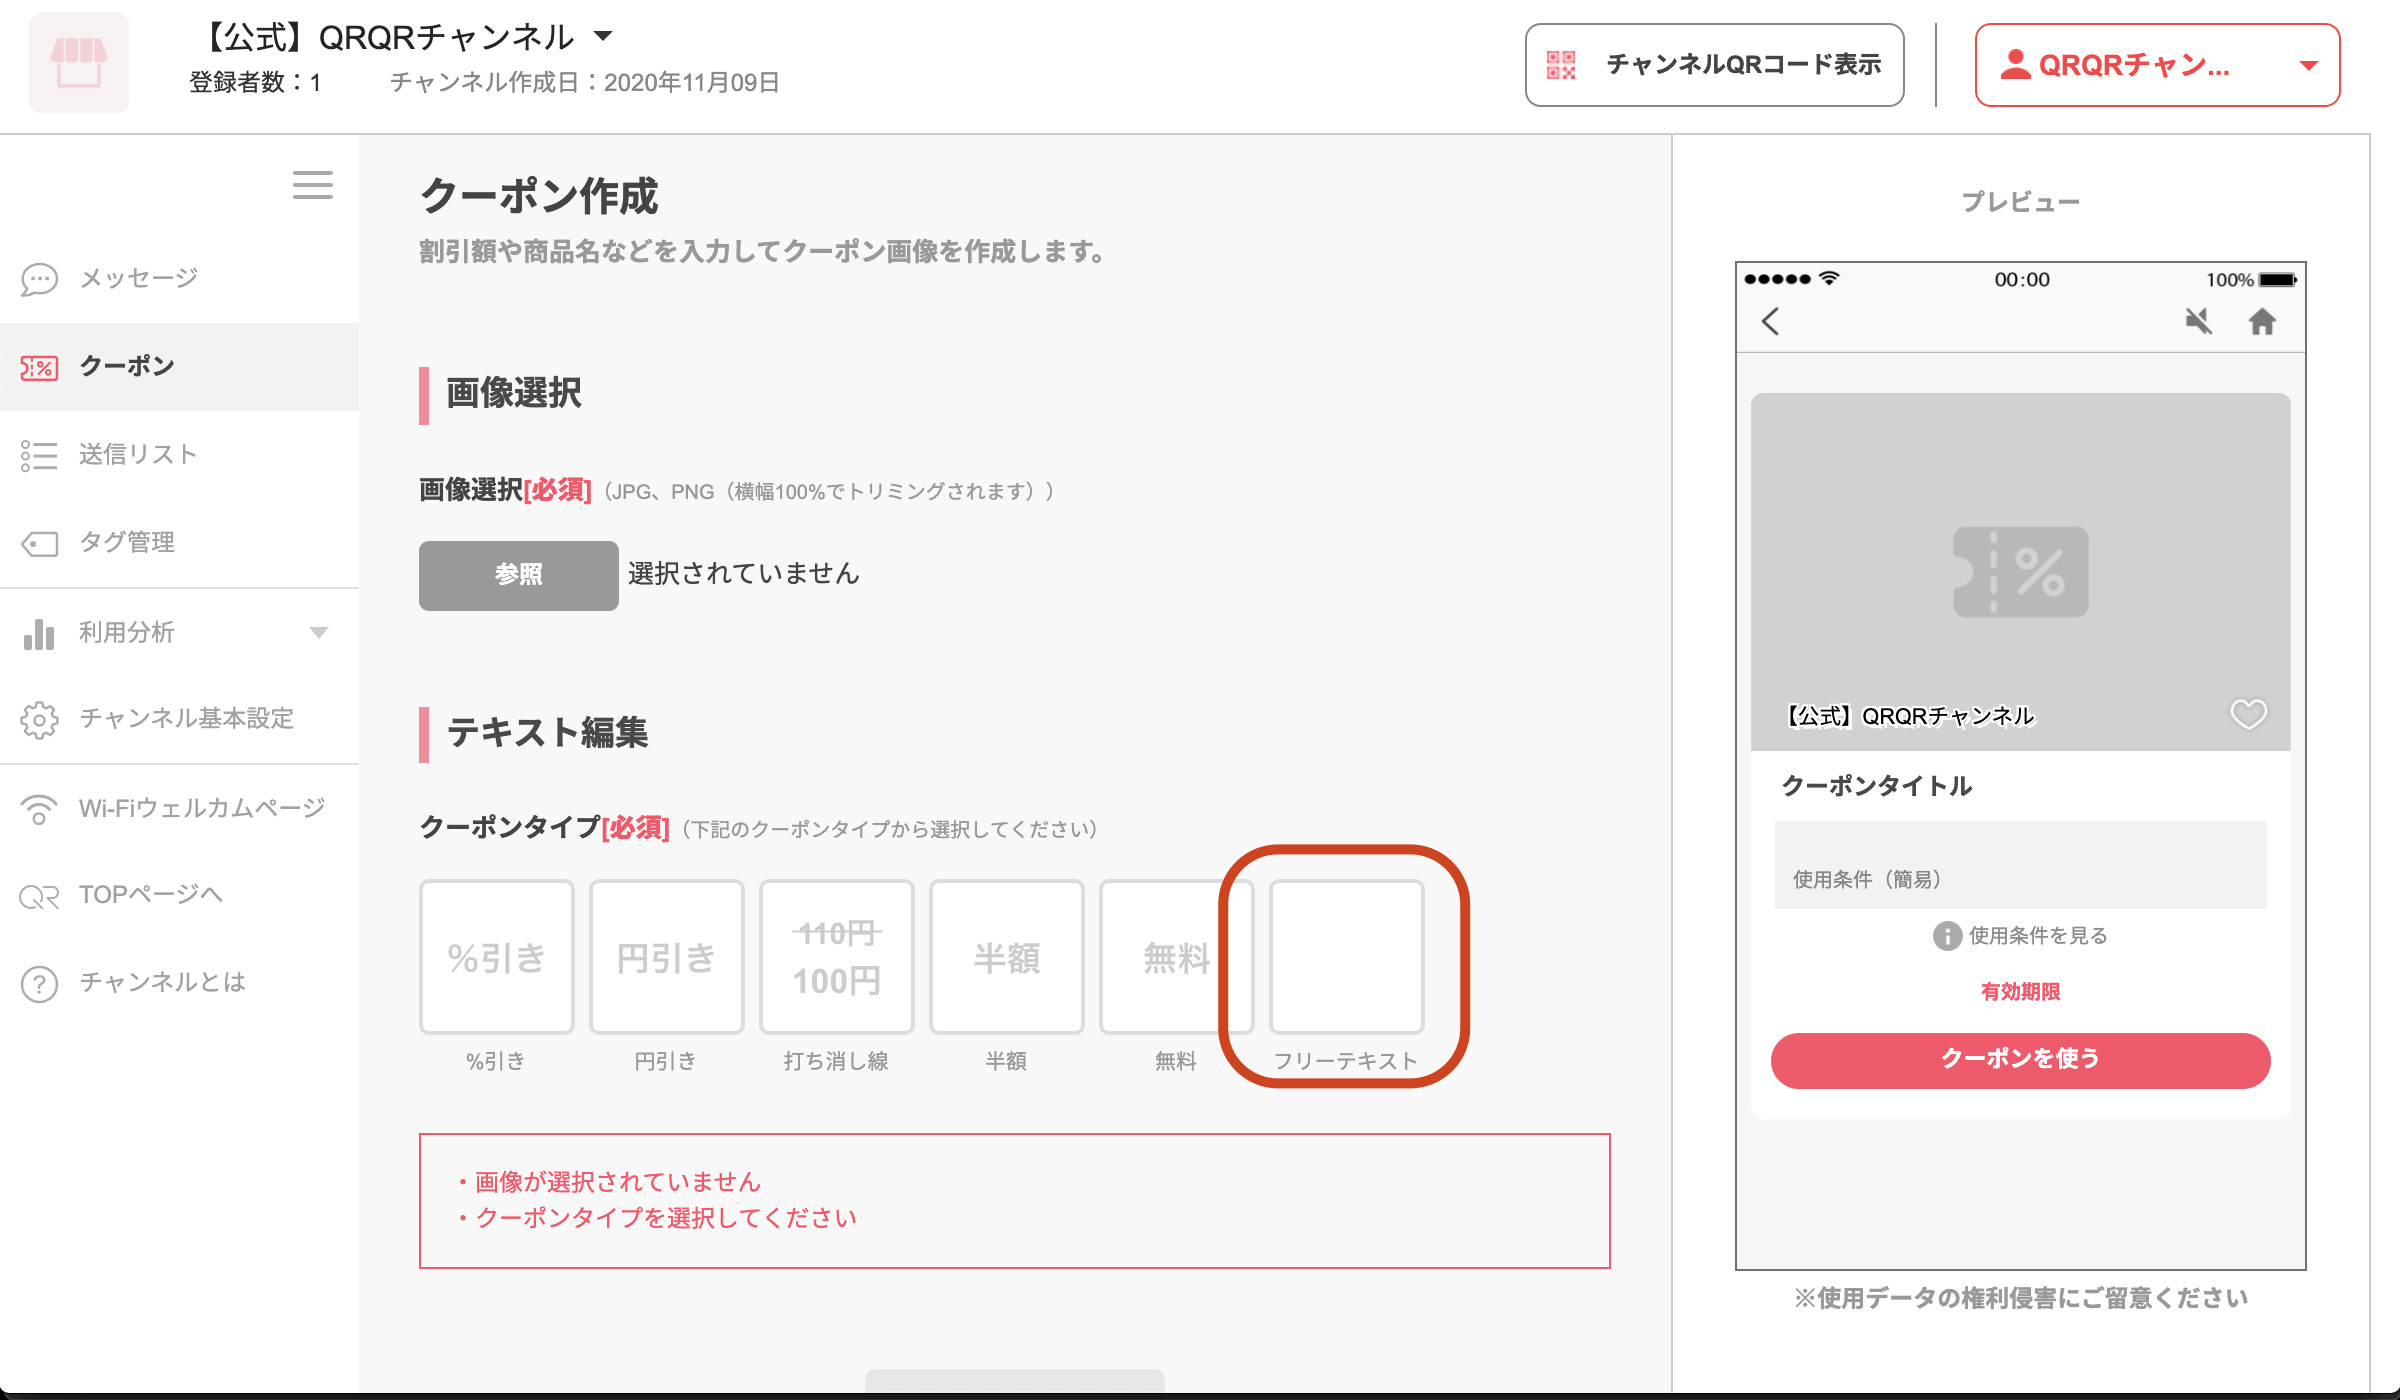The width and height of the screenshot is (2400, 1400).
Task: Click the shop logo icon at top left
Action: tap(79, 63)
